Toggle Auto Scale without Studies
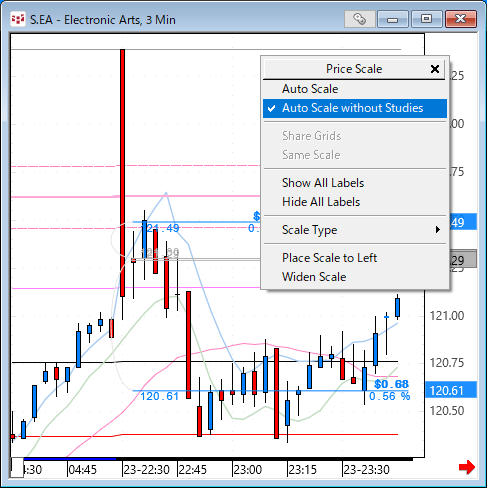The image size is (487, 488). pyautogui.click(x=355, y=108)
